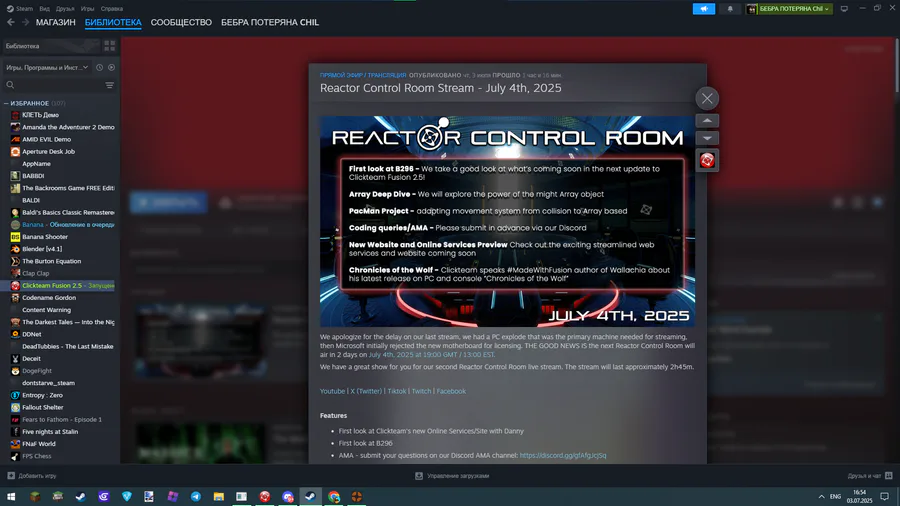This screenshot has height=506, width=900.
Task: Open the X (Twitter) link
Action: (x=366, y=391)
